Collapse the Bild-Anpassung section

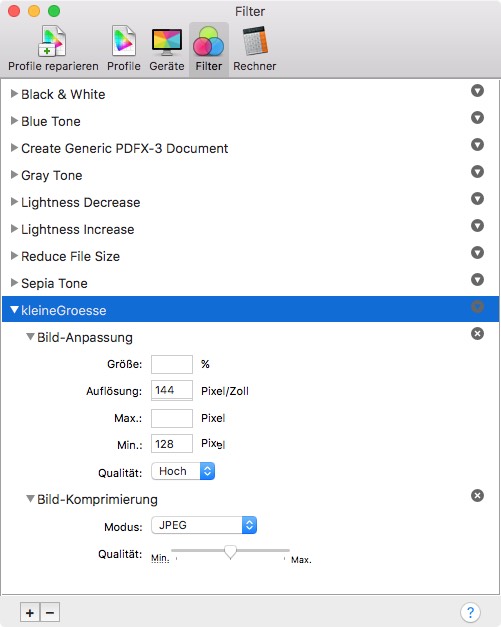[x=30, y=337]
